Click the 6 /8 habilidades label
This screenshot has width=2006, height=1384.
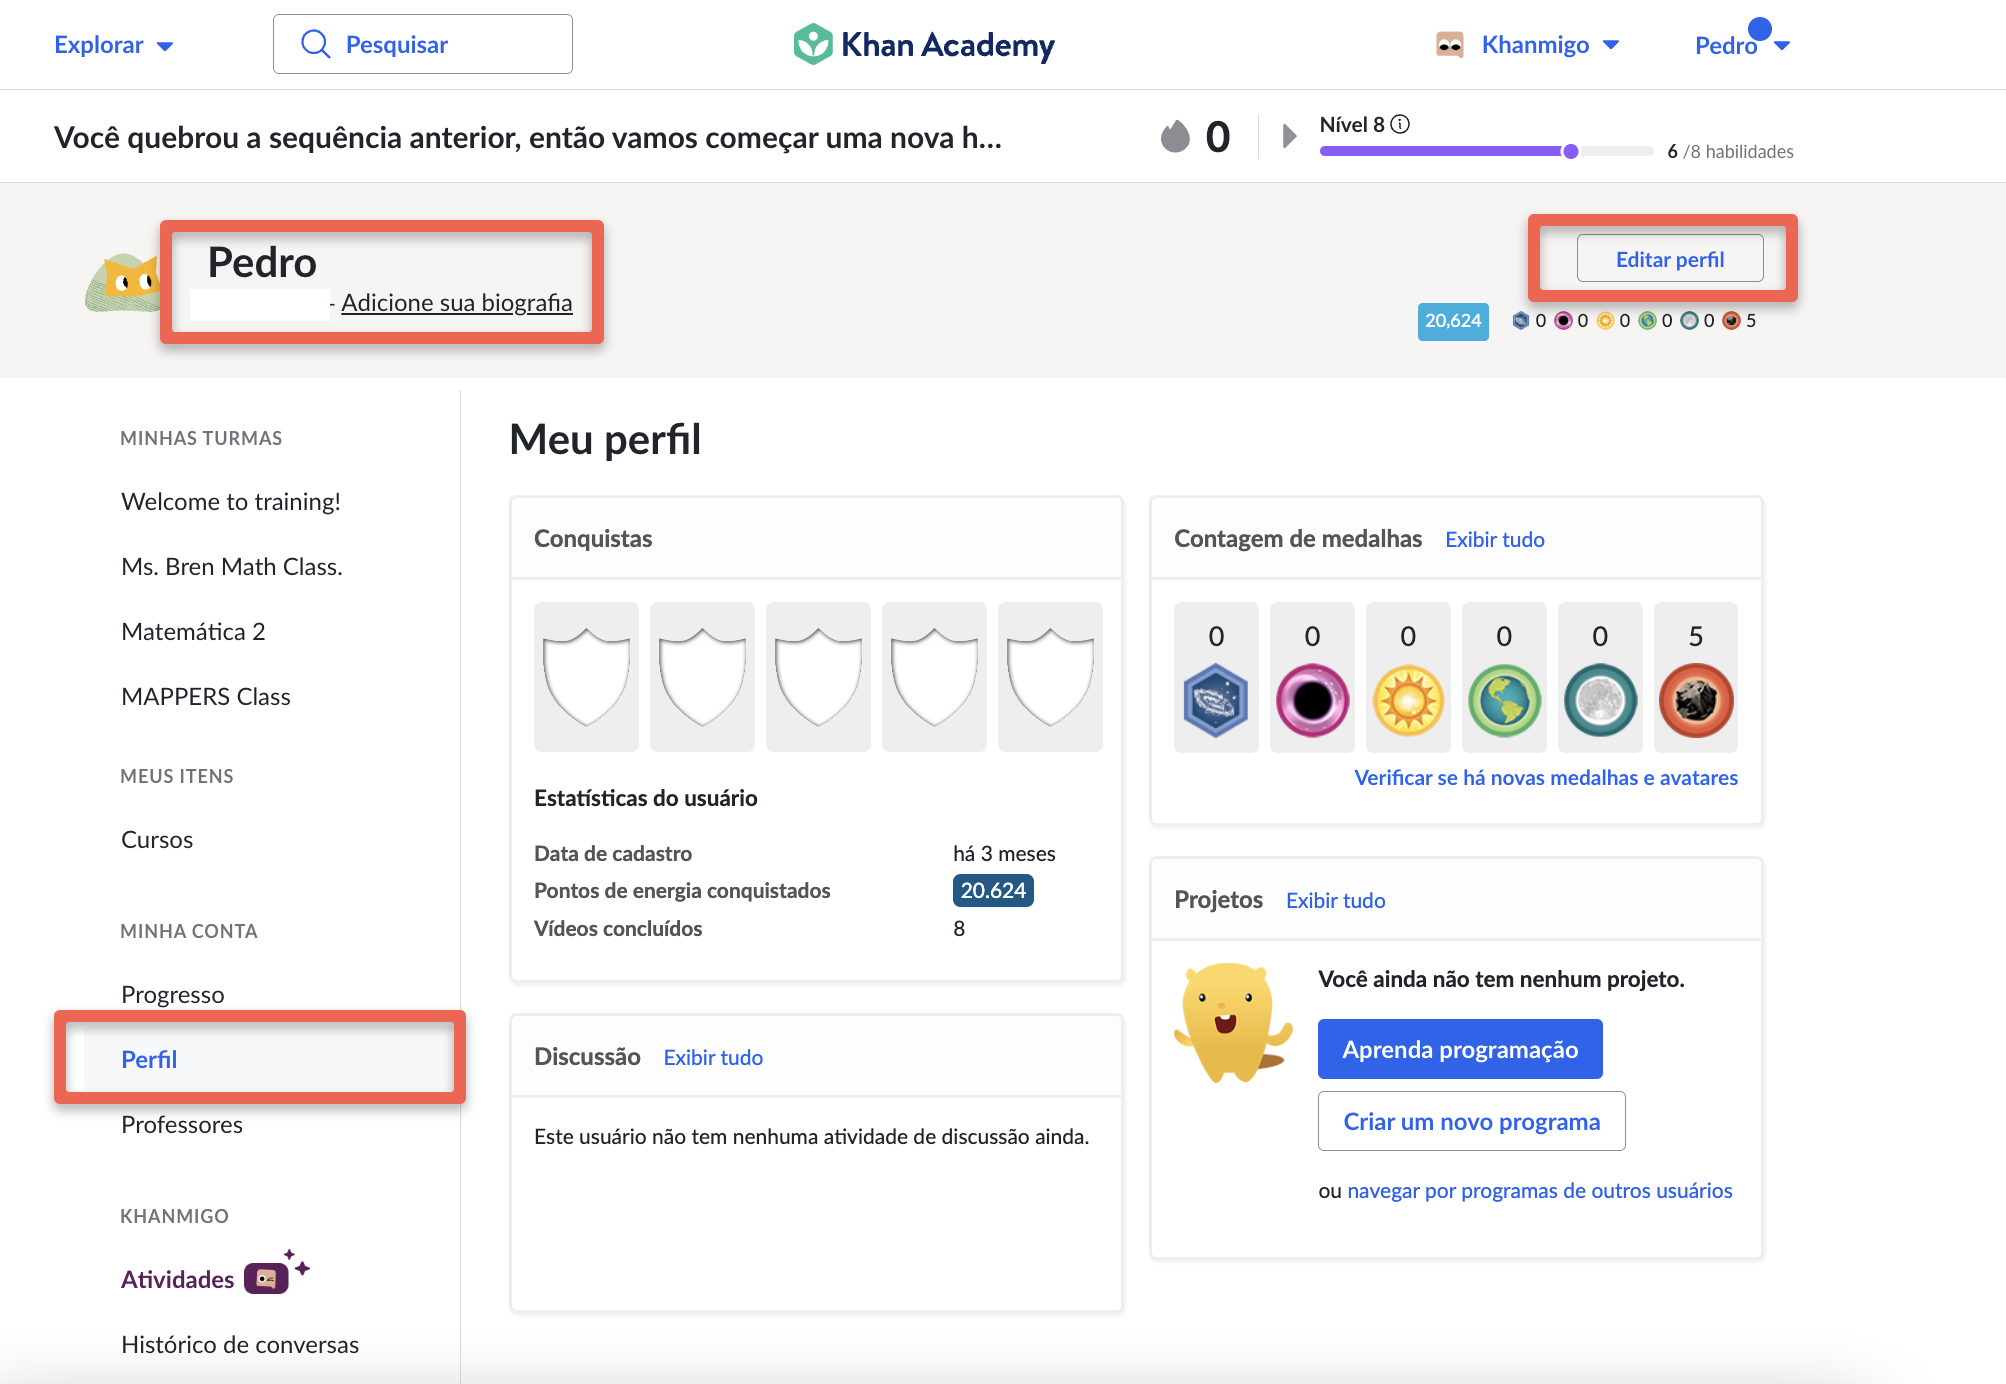[x=1730, y=151]
